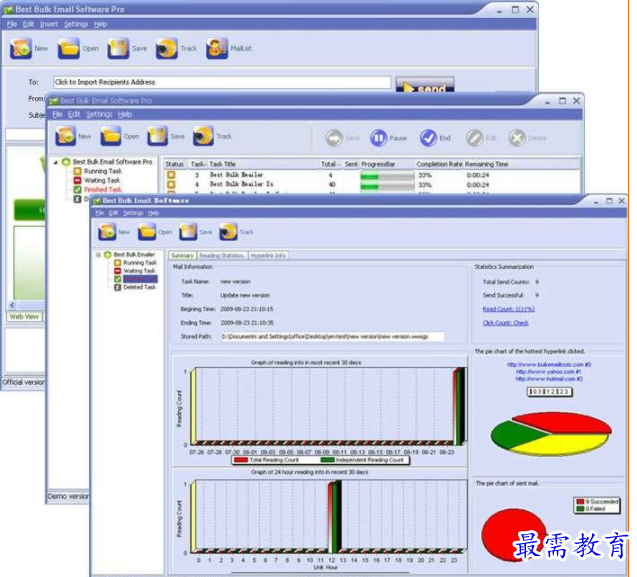Click Open icon in front window toolbar
The width and height of the screenshot is (637, 577).
[x=147, y=232]
